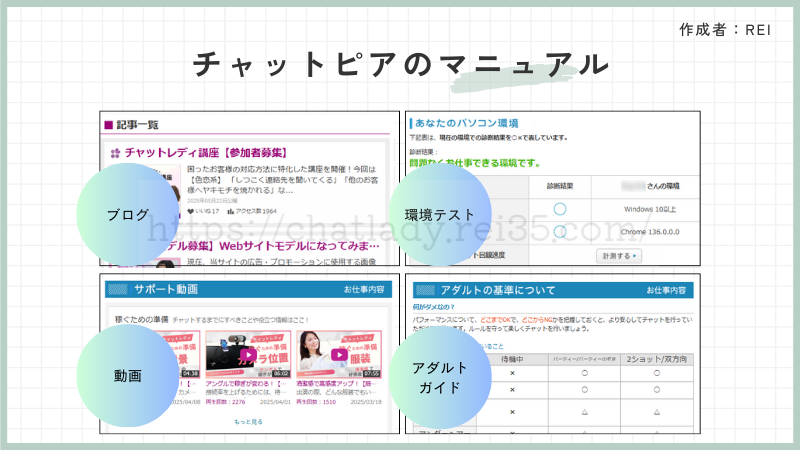Click the 2ショット/双方向 column header
Viewport: 800px width, 450px height.
pos(657,359)
